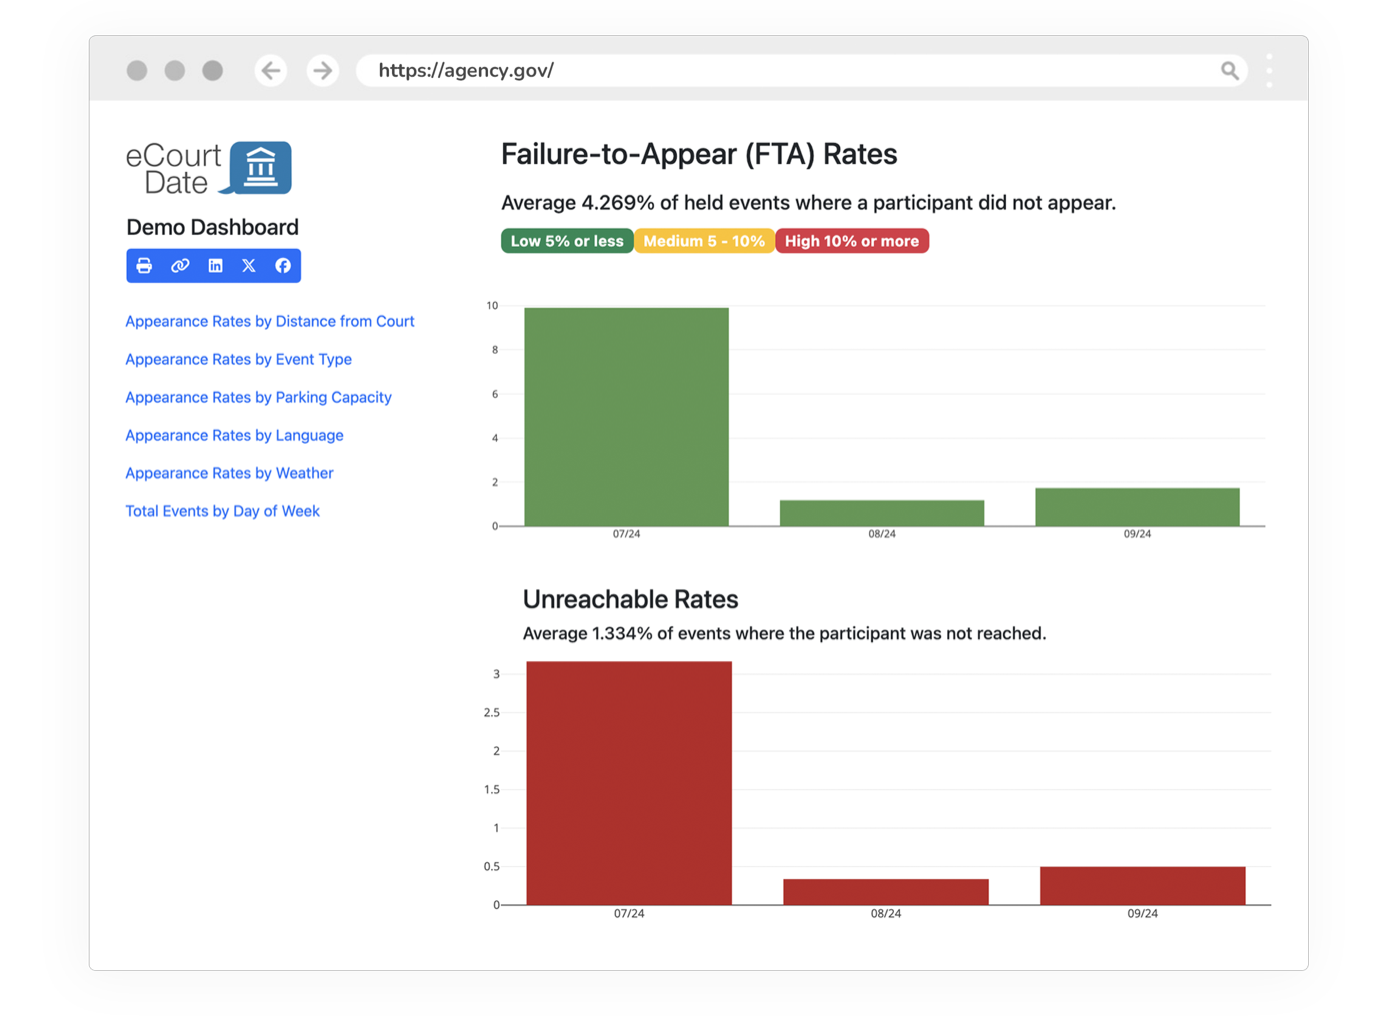1400x1022 pixels.
Task: Open Appearance Rates by Weather link
Action: tap(229, 473)
